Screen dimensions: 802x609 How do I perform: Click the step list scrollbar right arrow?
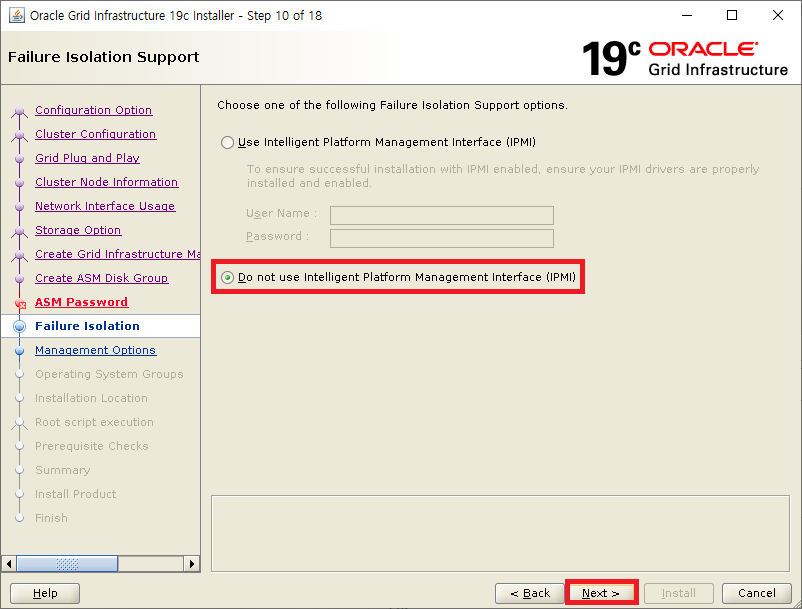[192, 564]
